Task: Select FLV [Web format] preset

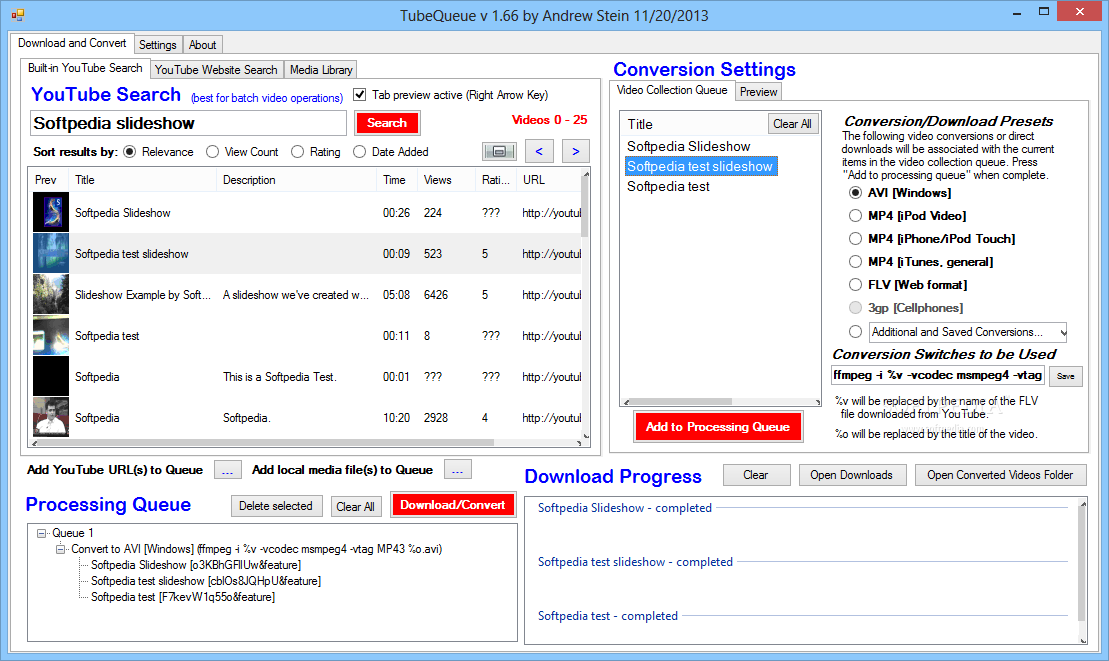Action: pos(855,285)
